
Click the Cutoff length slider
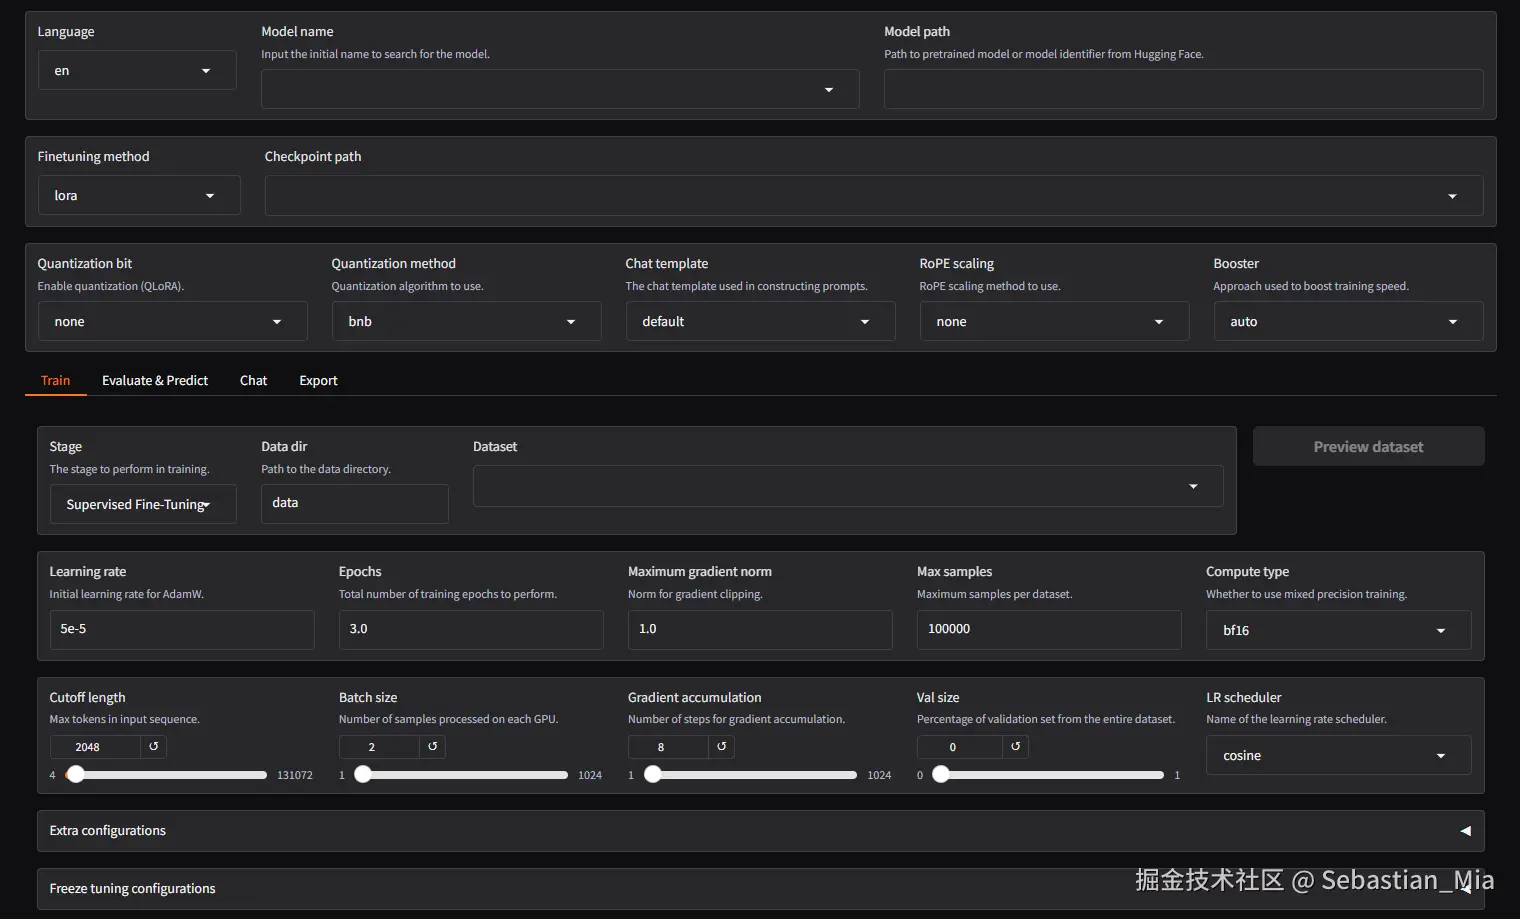coord(166,775)
